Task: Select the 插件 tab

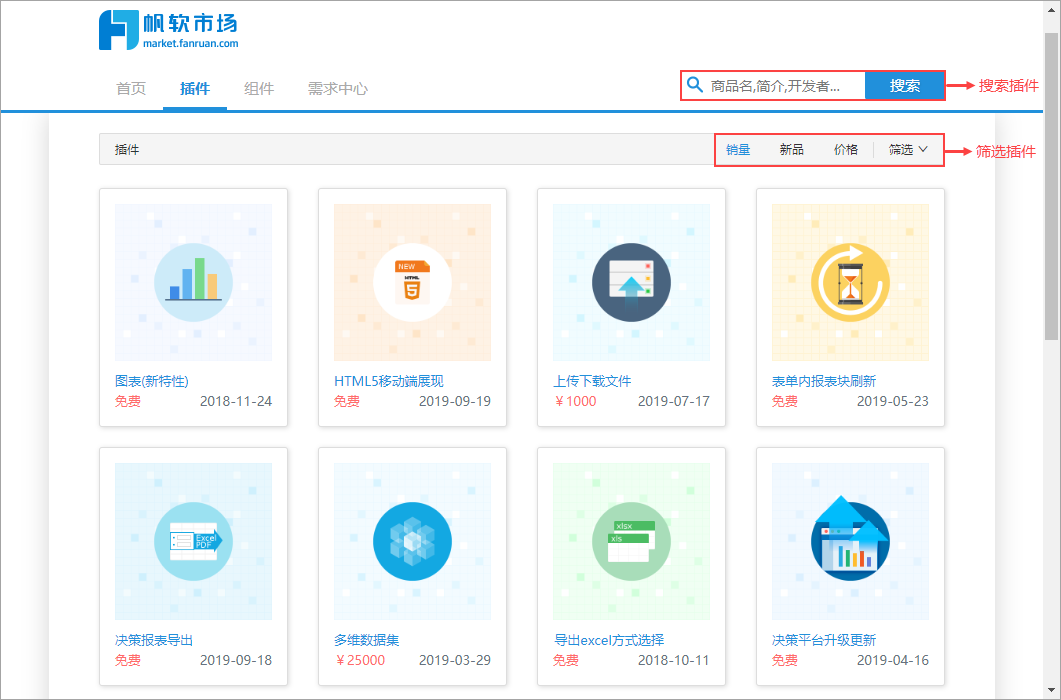Action: (195, 89)
